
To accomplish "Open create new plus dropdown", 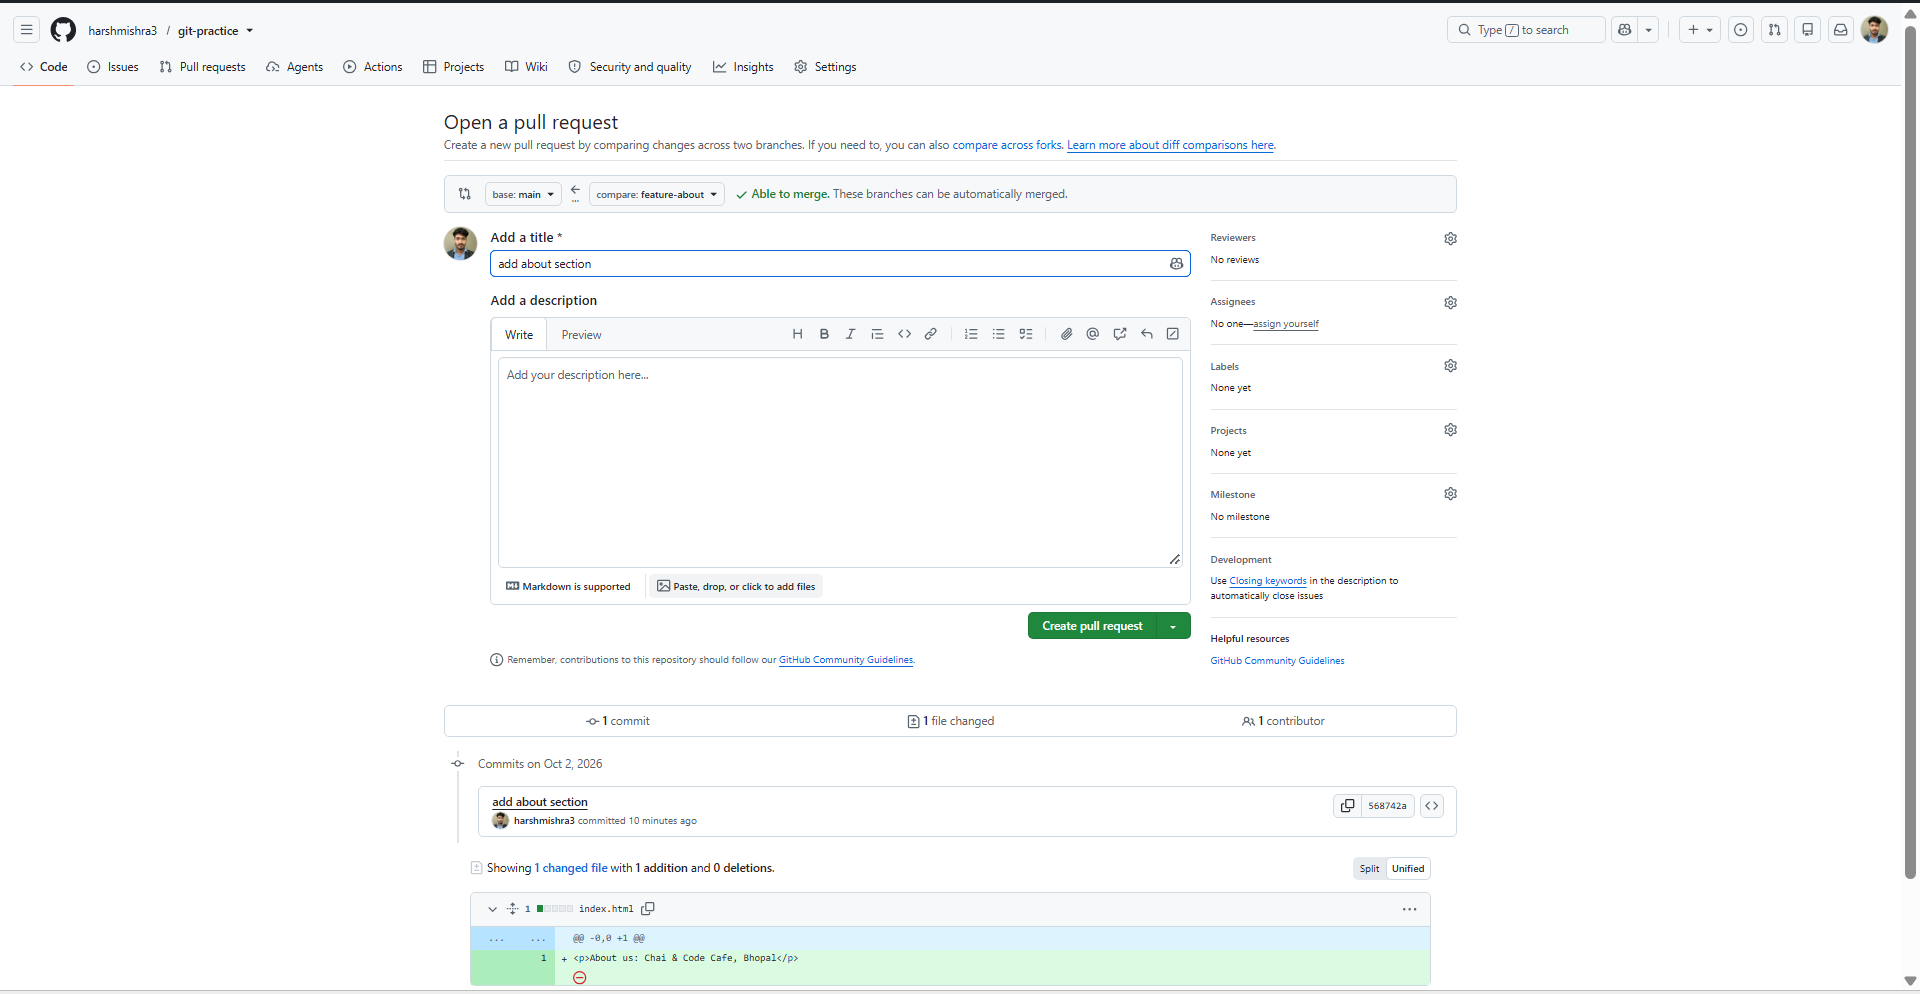I will coord(1700,30).
